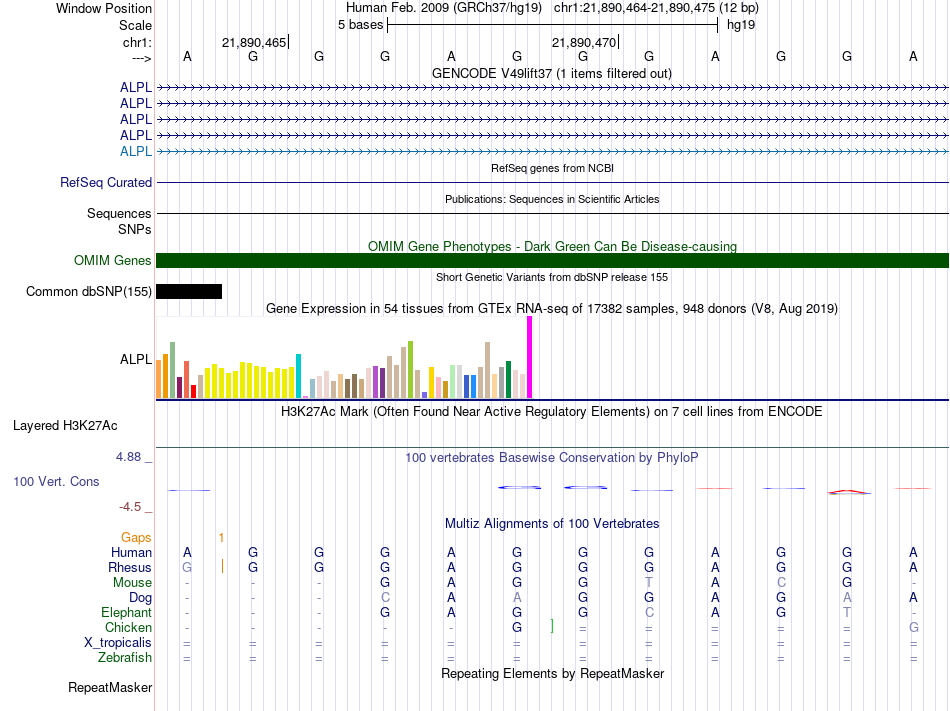Click the tall magenta GTEx expression bar

click(530, 357)
